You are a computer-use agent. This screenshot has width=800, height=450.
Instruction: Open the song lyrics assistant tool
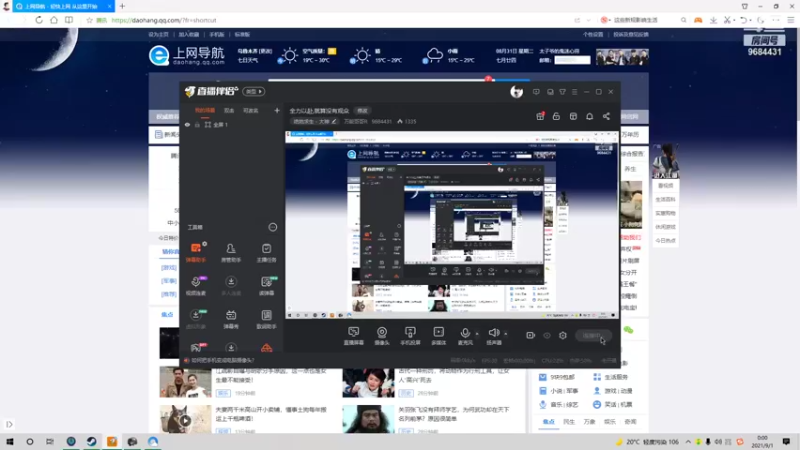(x=266, y=319)
